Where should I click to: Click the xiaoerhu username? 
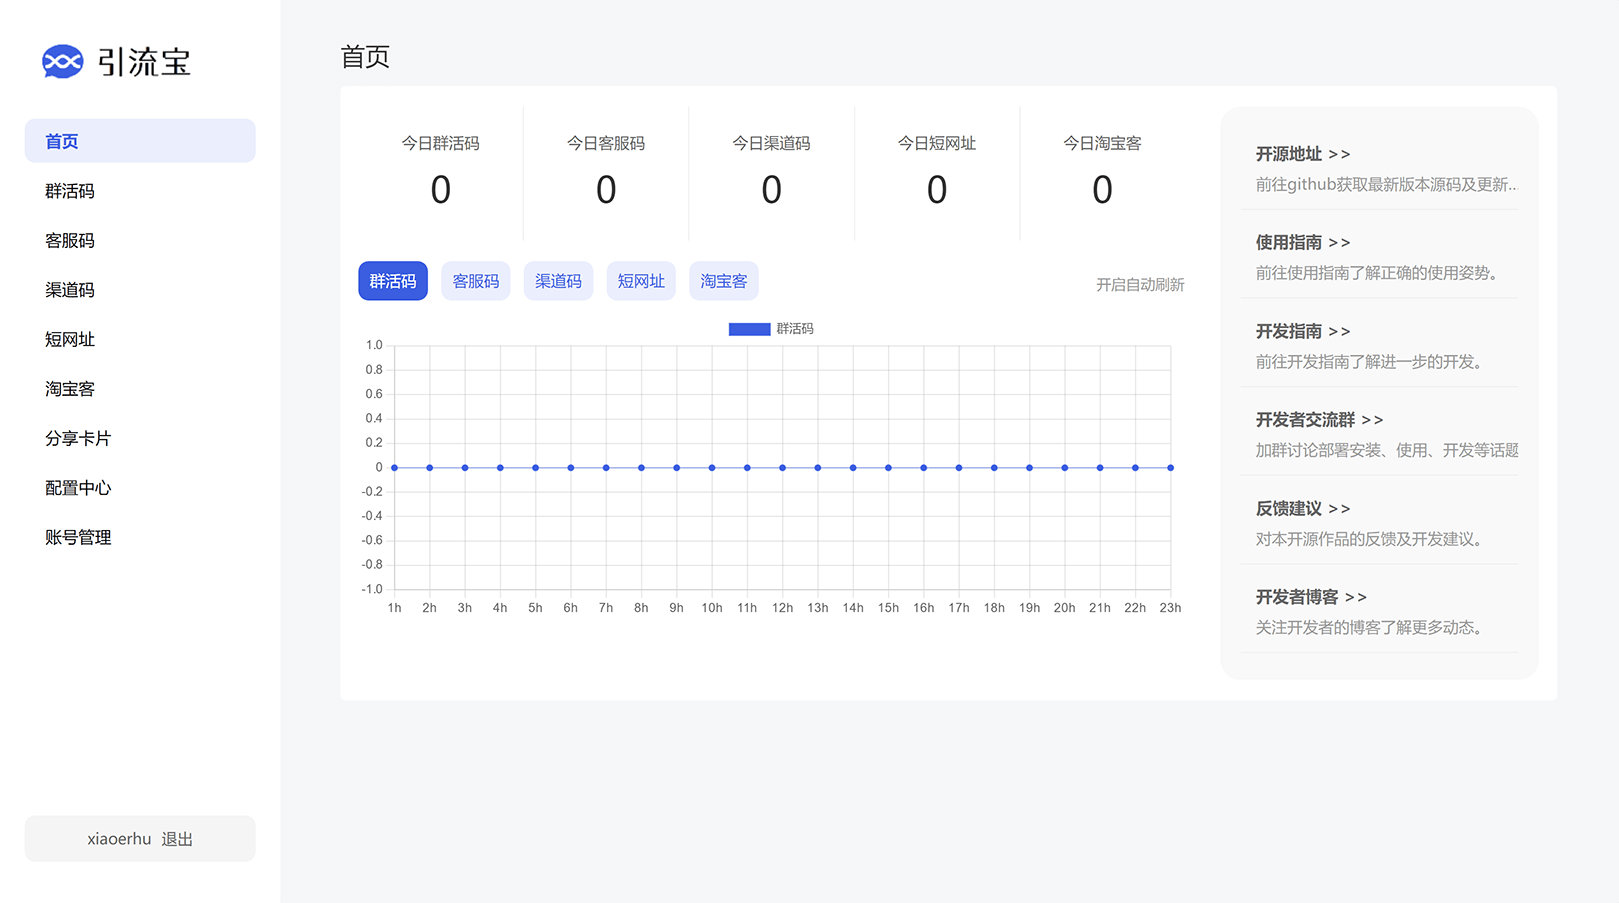[119, 839]
